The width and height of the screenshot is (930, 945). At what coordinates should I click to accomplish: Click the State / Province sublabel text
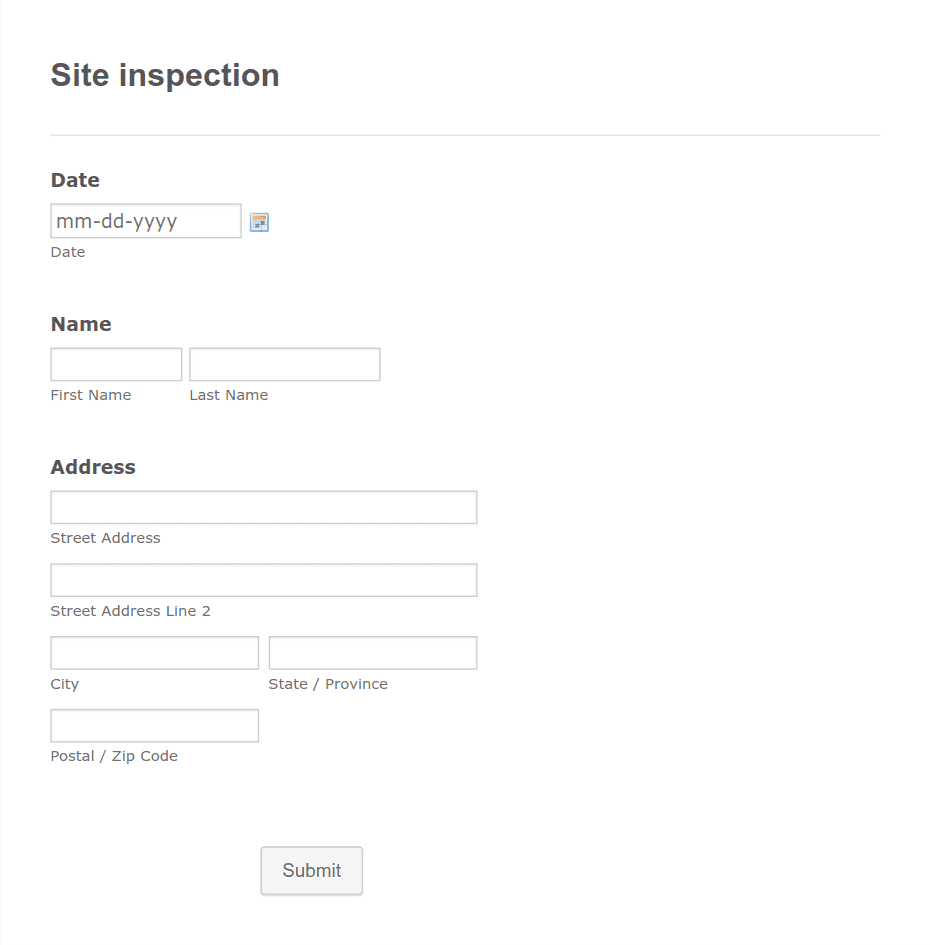tap(328, 684)
